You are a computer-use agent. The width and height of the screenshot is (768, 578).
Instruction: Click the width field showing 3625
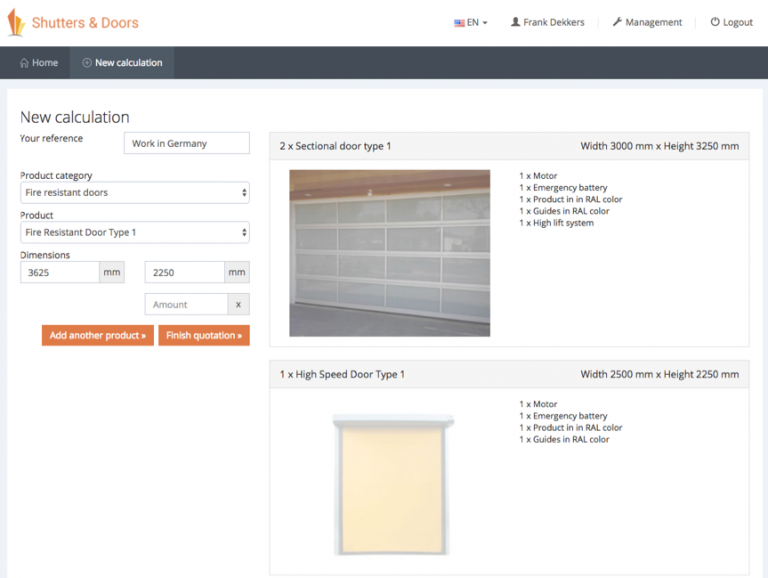(60, 272)
